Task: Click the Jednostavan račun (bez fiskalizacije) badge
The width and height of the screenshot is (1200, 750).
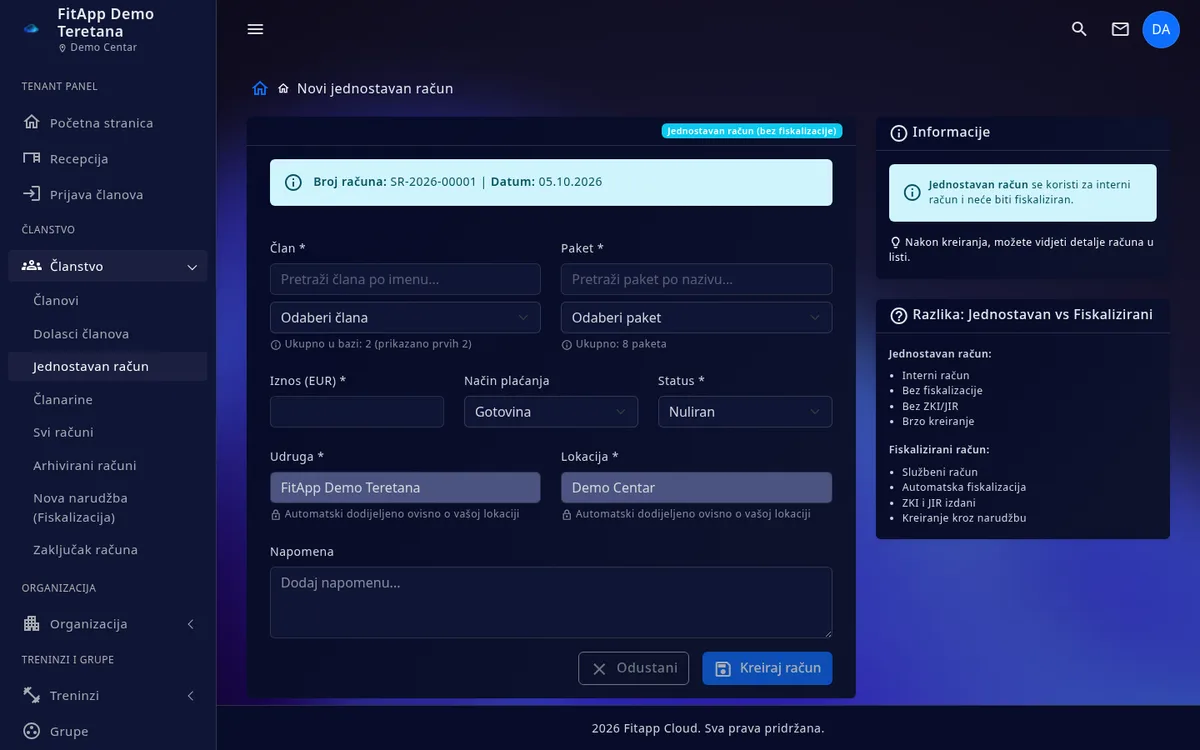Action: (x=752, y=131)
